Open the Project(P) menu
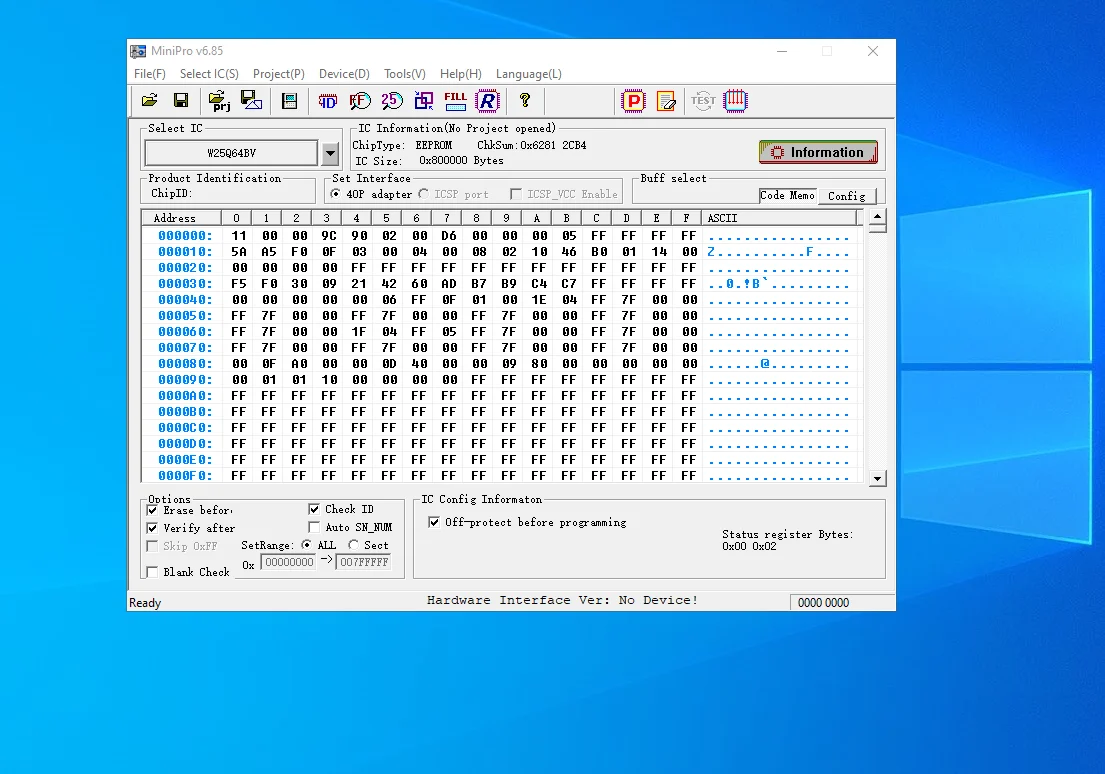 click(x=278, y=74)
